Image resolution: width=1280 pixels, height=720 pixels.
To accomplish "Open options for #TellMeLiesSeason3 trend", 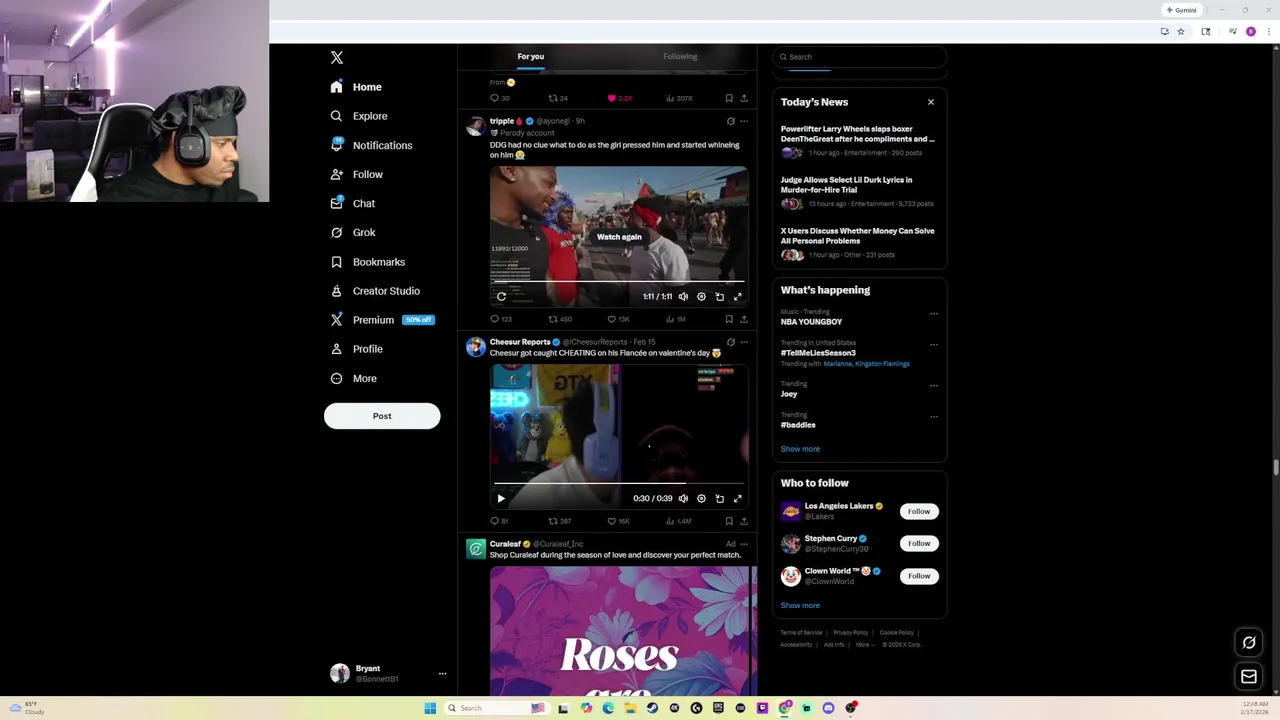I will click(x=934, y=344).
